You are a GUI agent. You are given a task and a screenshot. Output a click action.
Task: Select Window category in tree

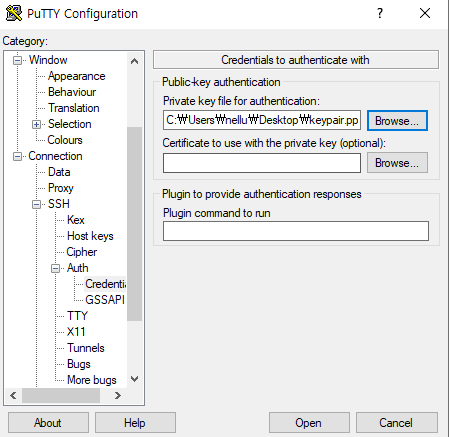pos(48,60)
